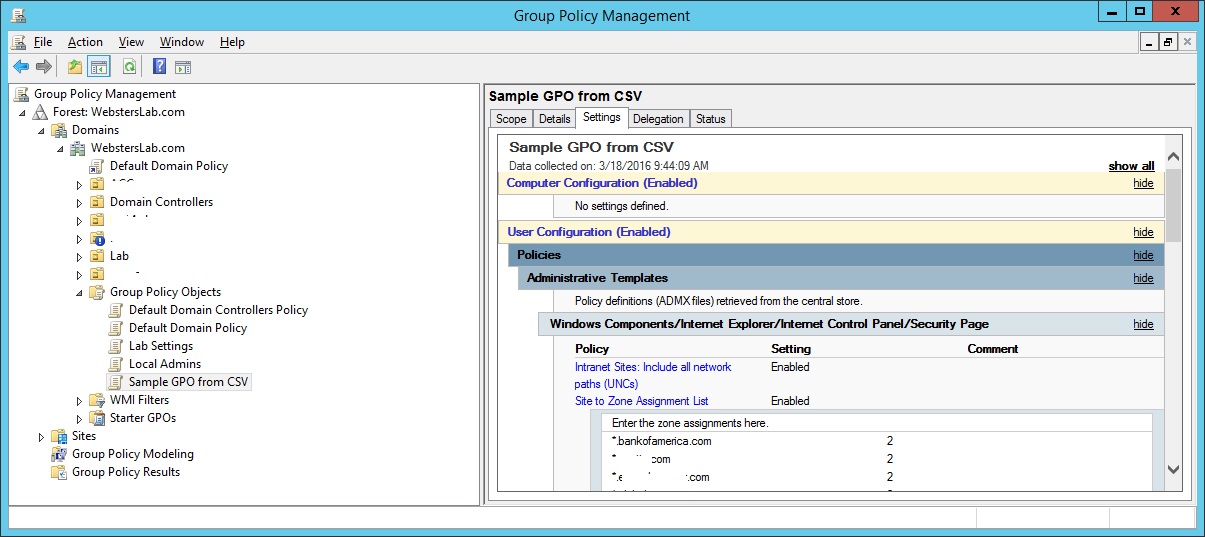Open the Action menu
The height and width of the screenshot is (537, 1205).
click(x=85, y=42)
